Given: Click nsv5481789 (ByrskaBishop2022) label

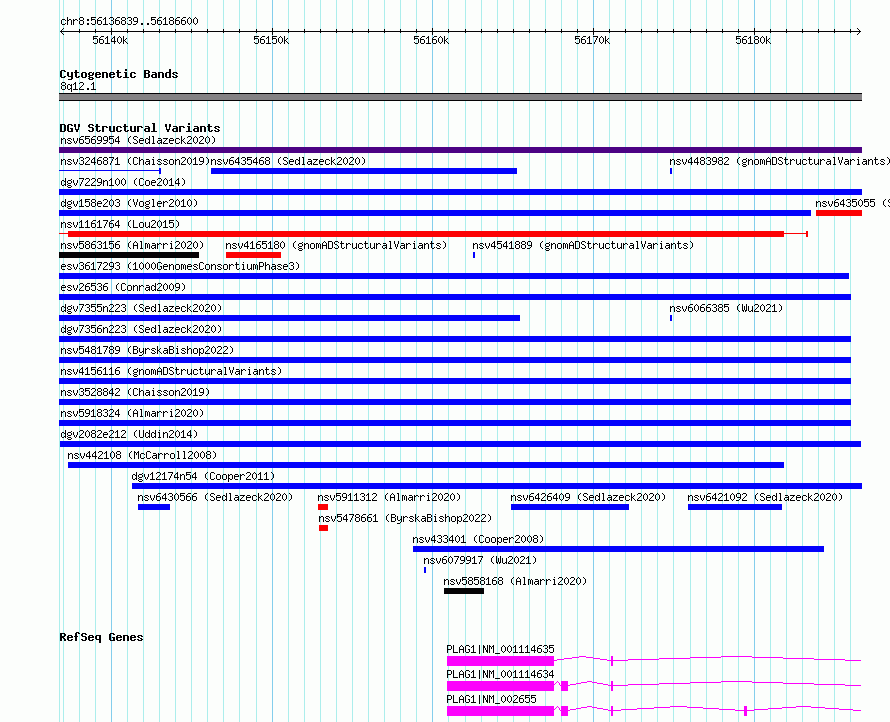Looking at the screenshot, I should pos(147,350).
